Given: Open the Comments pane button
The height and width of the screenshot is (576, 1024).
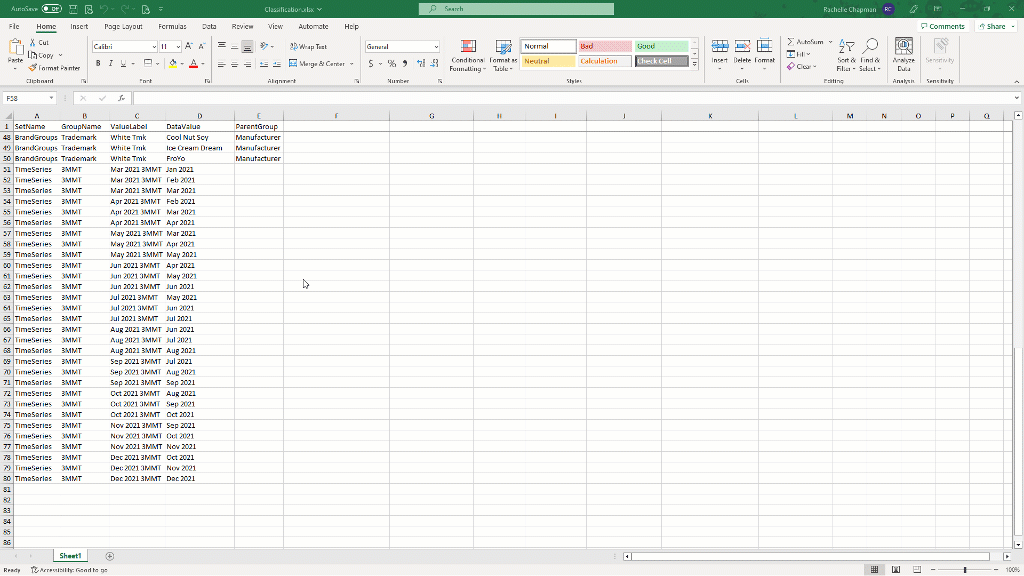Looking at the screenshot, I should [x=942, y=27].
